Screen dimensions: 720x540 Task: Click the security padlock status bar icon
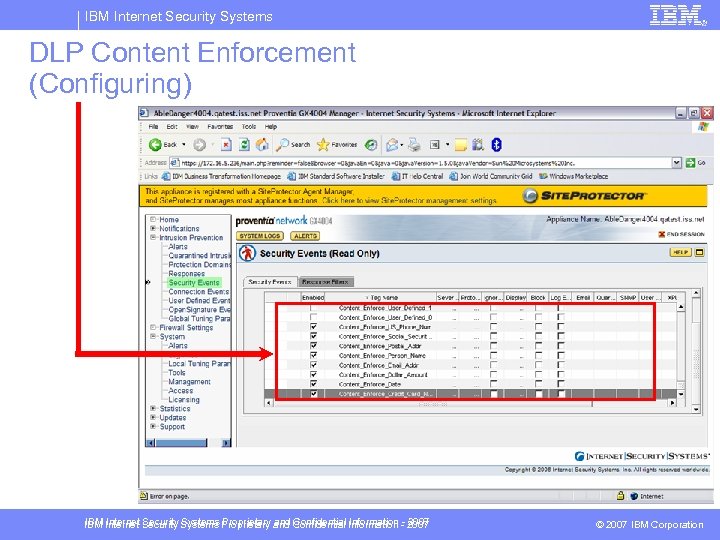pos(620,495)
